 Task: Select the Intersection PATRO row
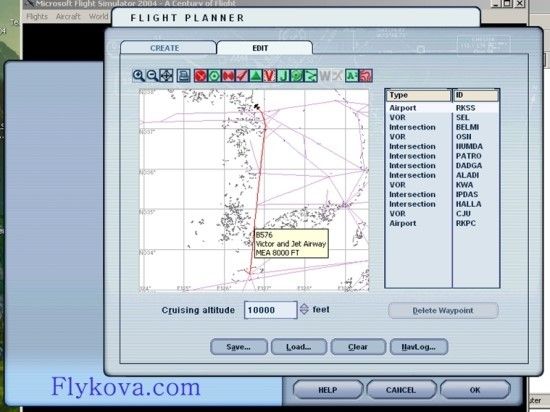click(443, 156)
